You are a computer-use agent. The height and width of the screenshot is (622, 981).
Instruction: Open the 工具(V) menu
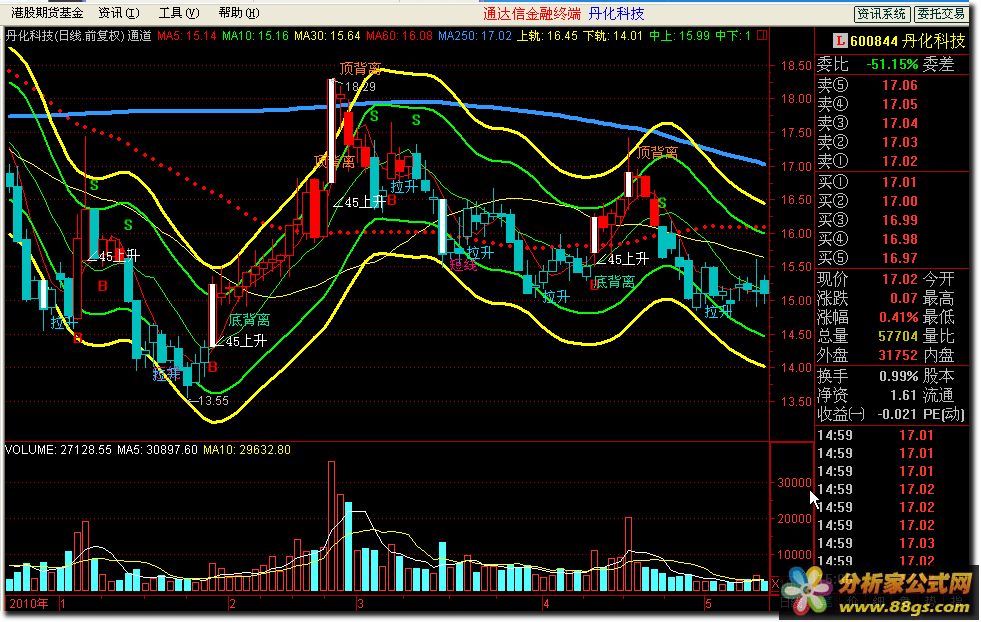point(179,13)
